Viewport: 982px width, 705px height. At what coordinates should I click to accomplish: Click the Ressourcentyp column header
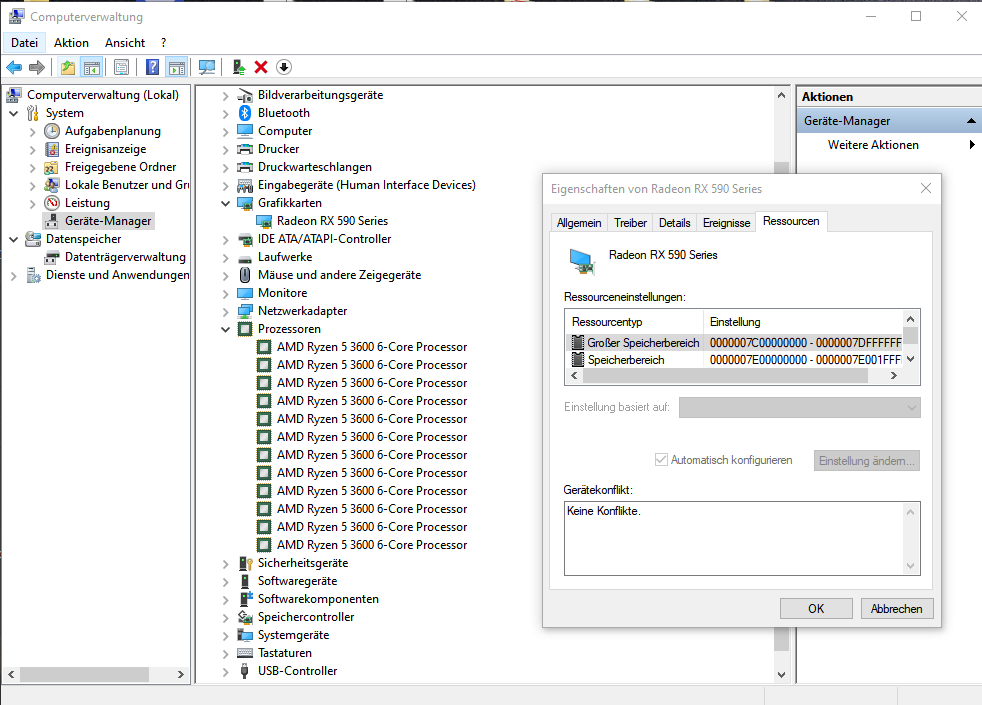point(634,322)
